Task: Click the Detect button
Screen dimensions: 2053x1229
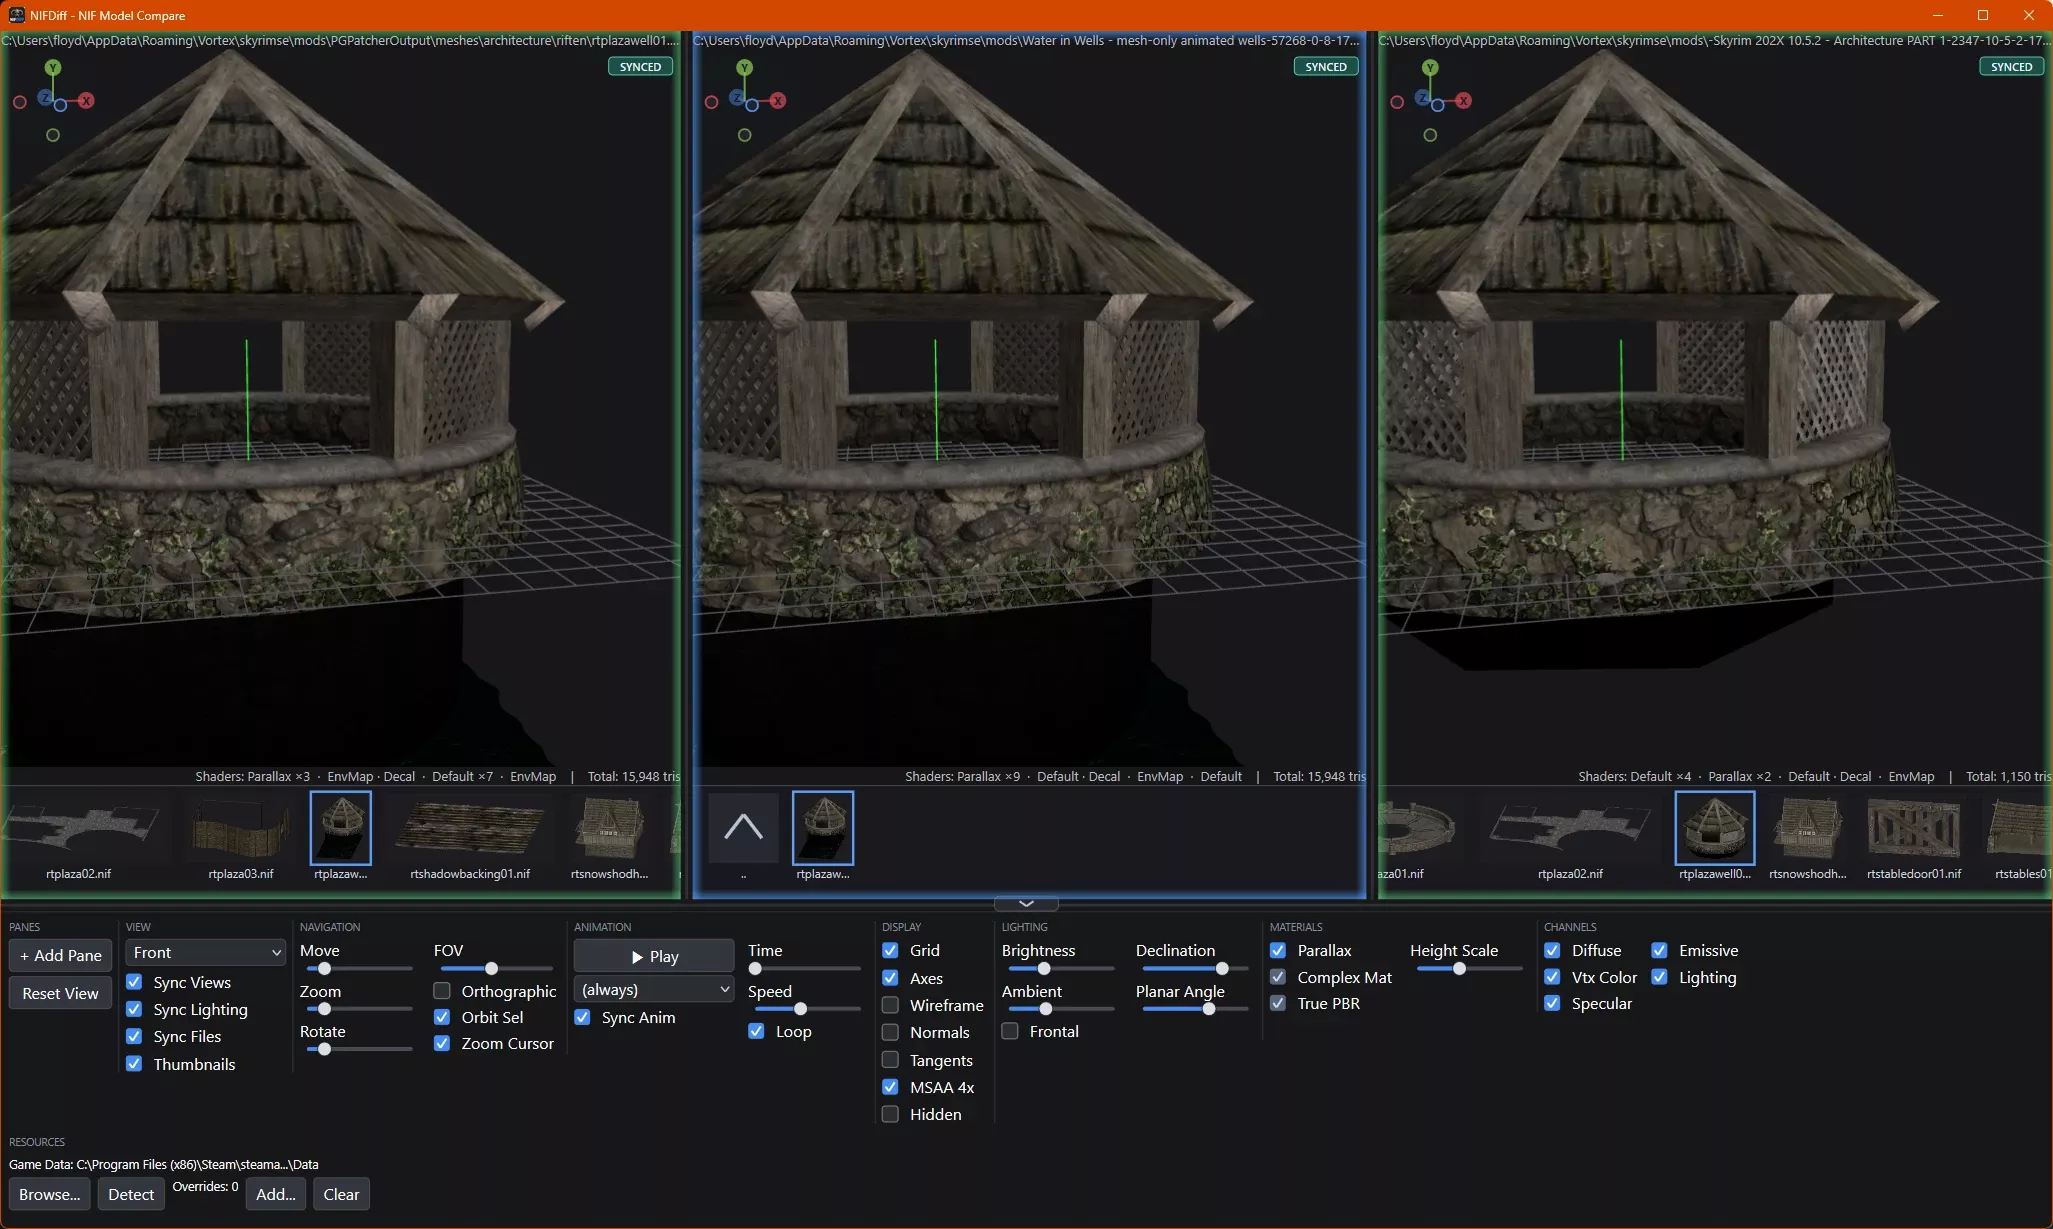Action: 131,1194
